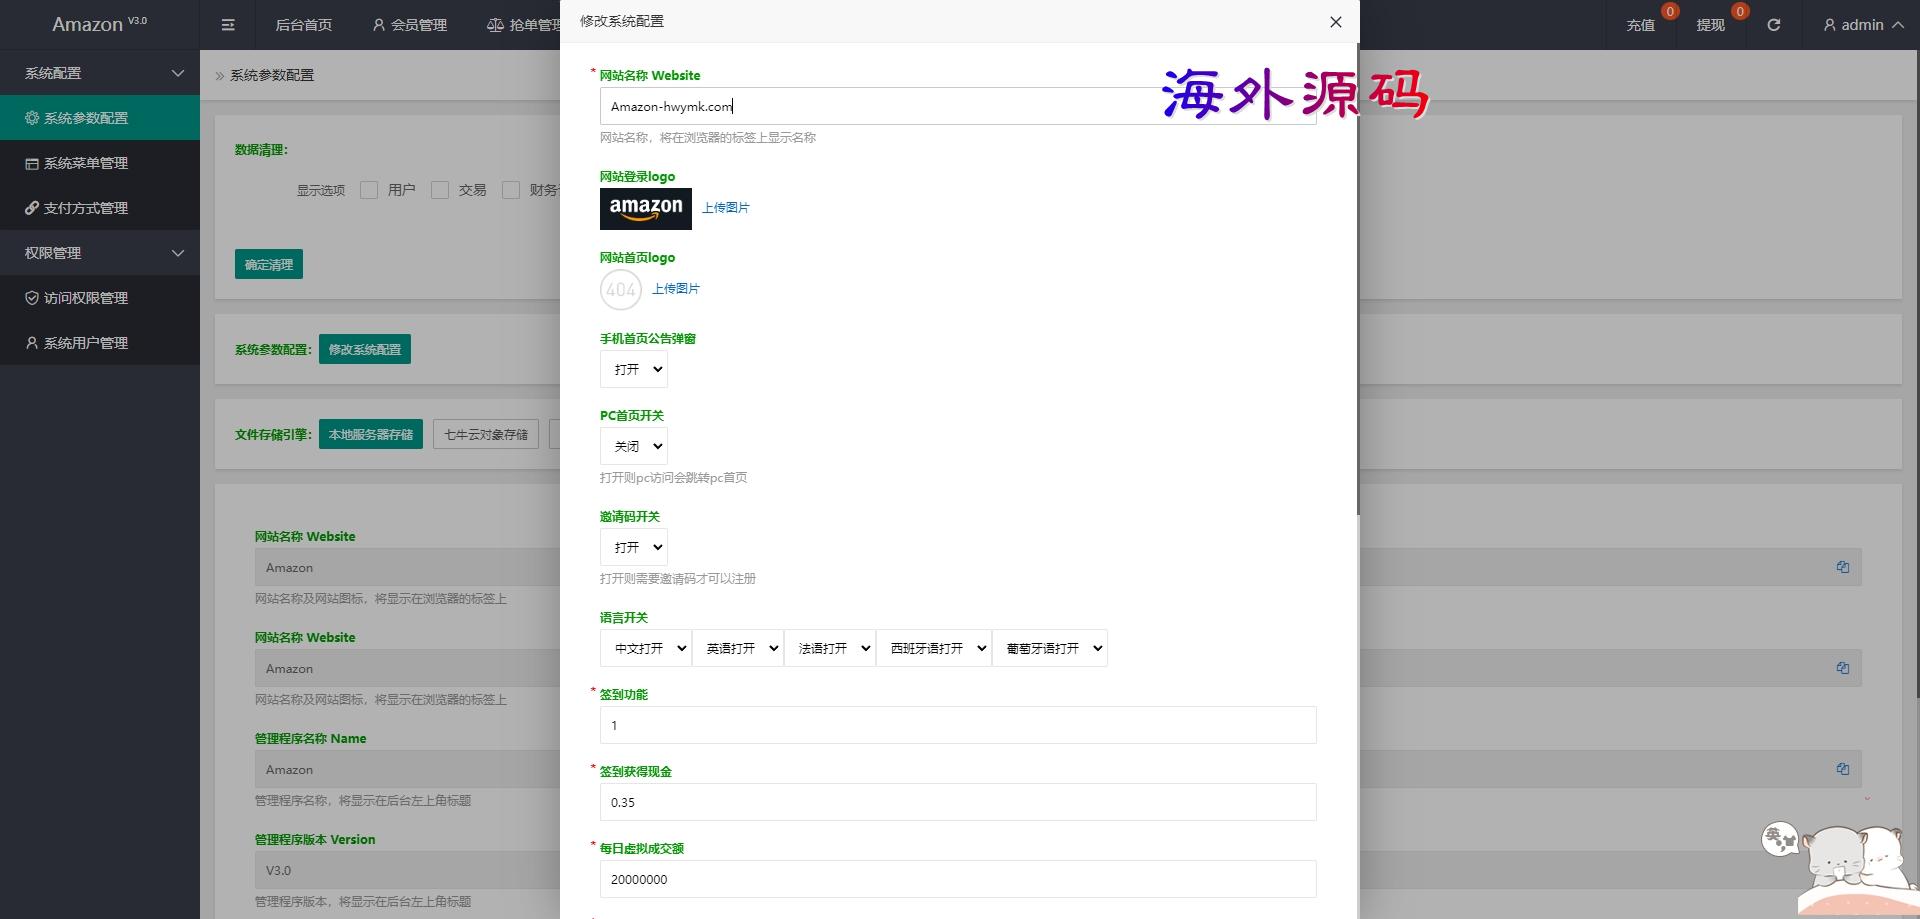This screenshot has width=1920, height=919.
Task: Close the 修改系统配置 dialog
Action: (1335, 22)
